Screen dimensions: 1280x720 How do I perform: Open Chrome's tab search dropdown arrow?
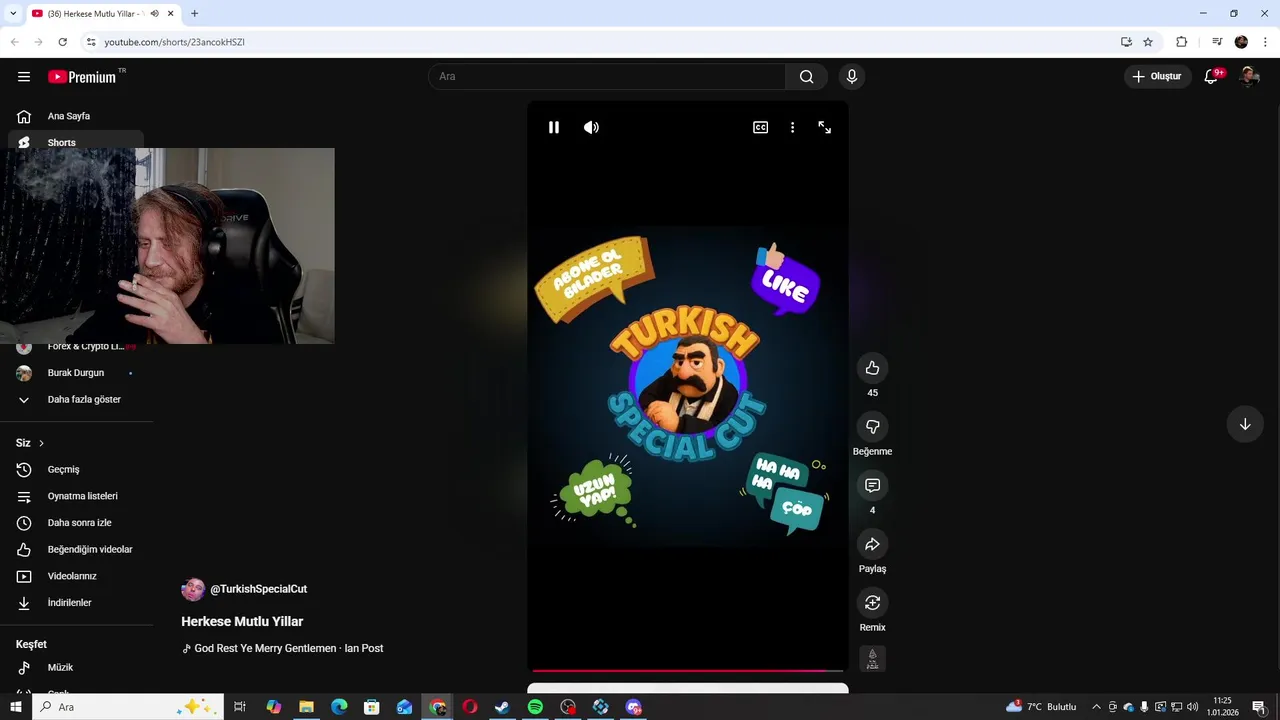tap(13, 13)
